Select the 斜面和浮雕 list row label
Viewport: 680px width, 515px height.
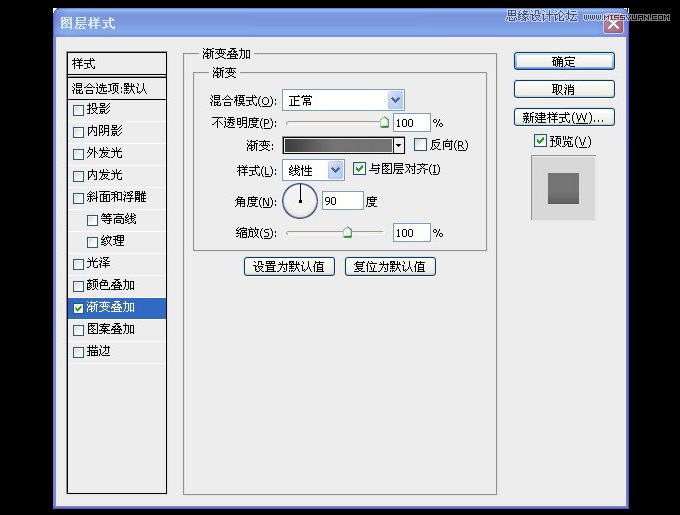coord(117,197)
